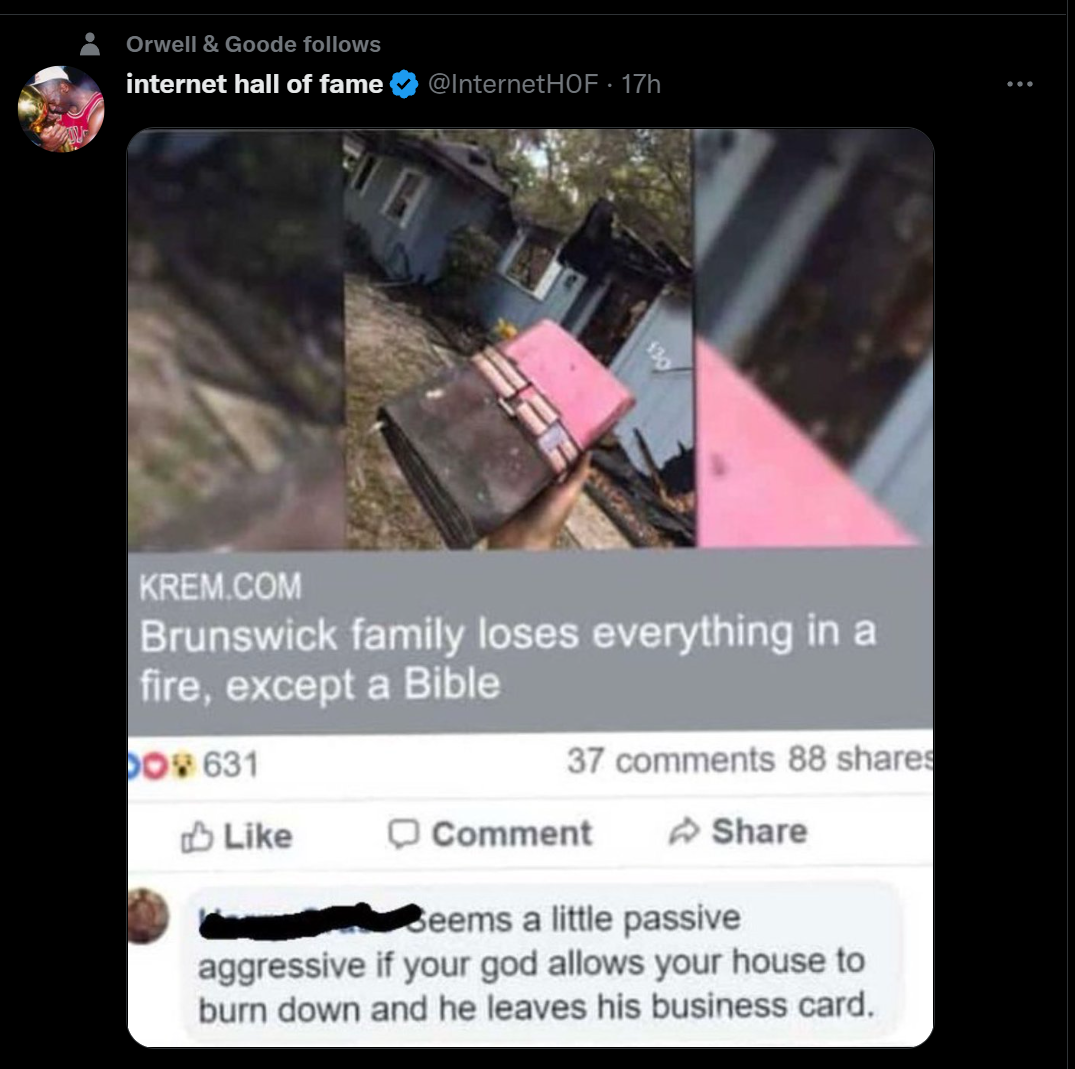This screenshot has width=1075, height=1069.
Task: Click the internet hall of fame display name
Action: [254, 84]
